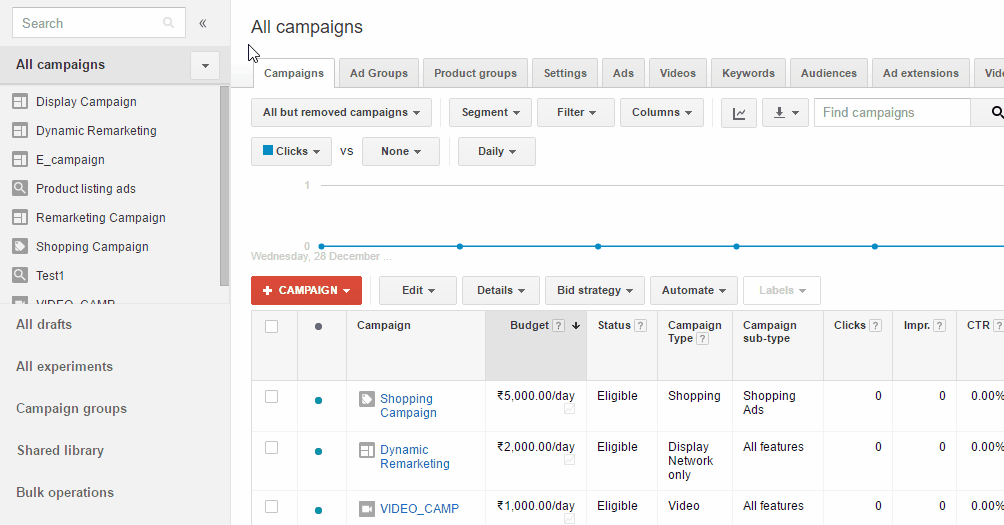Open Automate dropdown button
The height and width of the screenshot is (525, 1004).
pyautogui.click(x=693, y=291)
